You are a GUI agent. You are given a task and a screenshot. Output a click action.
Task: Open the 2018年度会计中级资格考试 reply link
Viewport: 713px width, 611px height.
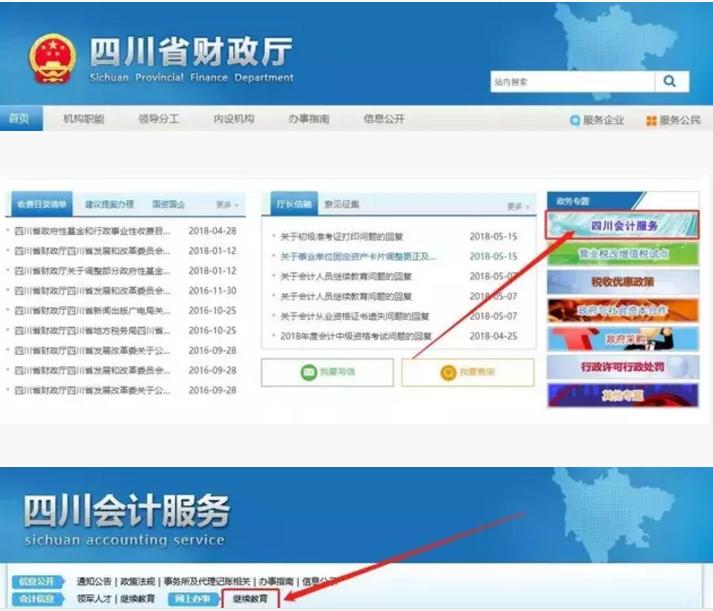356,337
